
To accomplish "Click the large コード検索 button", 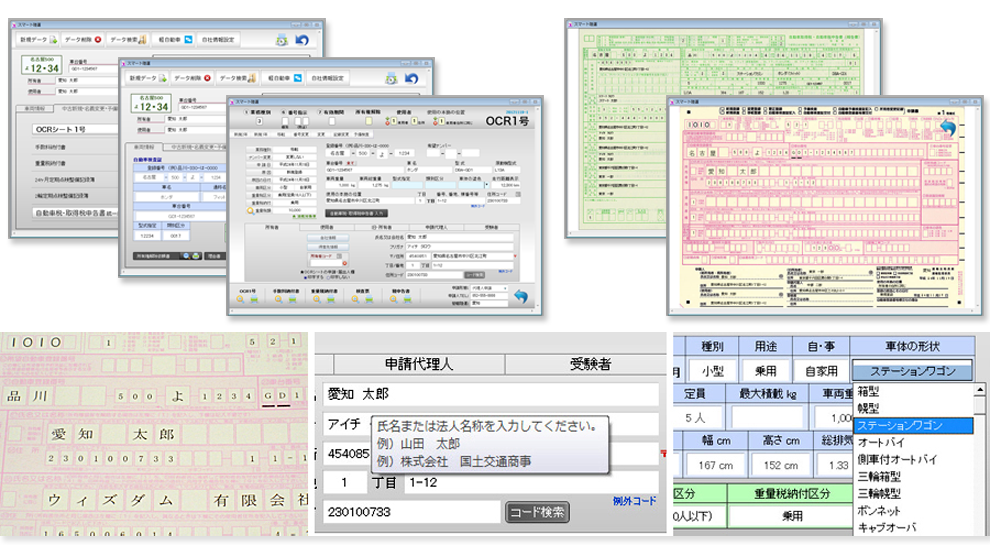I will point(537,512).
